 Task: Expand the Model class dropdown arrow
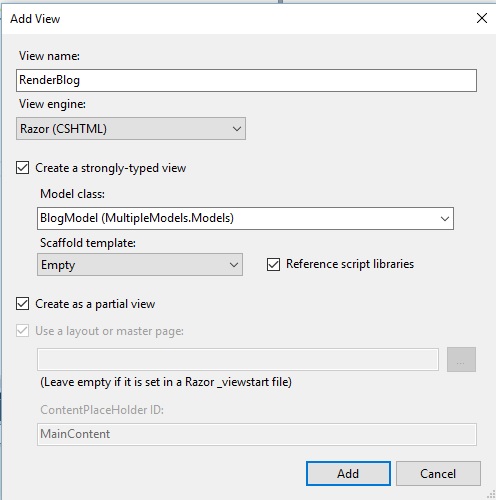tap(444, 219)
